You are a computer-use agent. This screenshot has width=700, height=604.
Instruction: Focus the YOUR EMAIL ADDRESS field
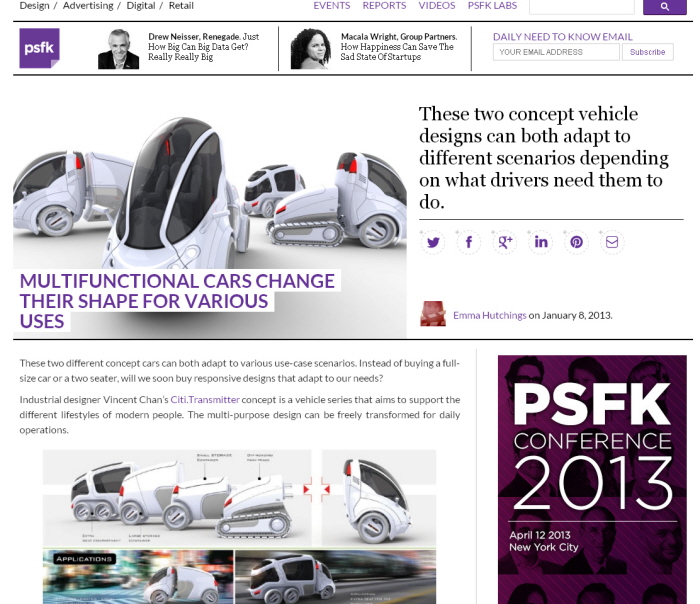click(556, 52)
